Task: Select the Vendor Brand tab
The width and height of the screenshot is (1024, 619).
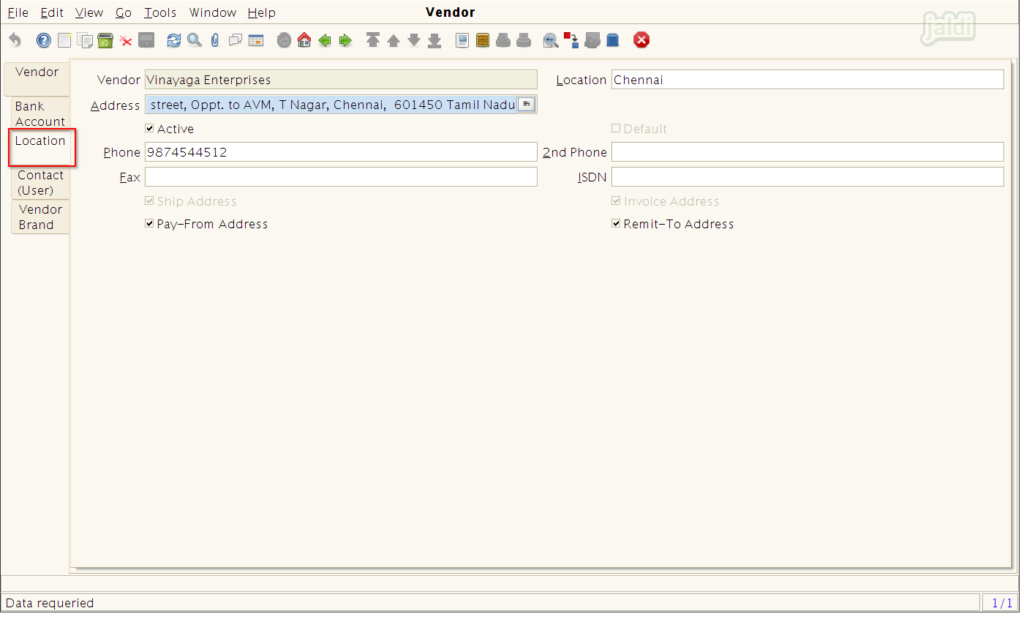Action: coord(40,217)
